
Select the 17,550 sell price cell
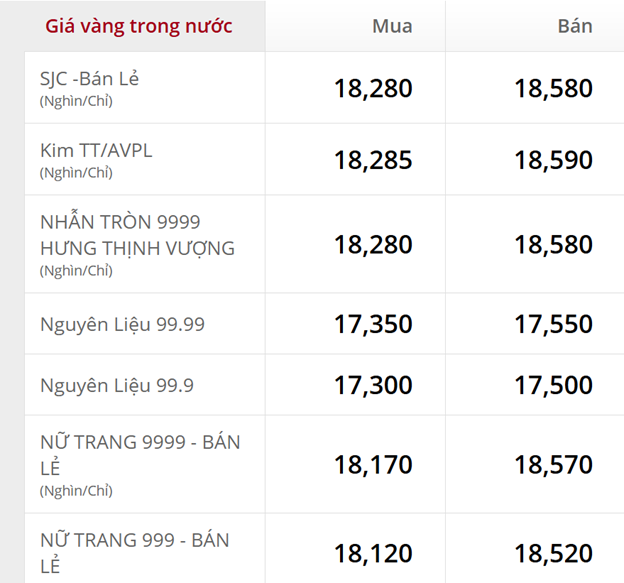(x=553, y=324)
